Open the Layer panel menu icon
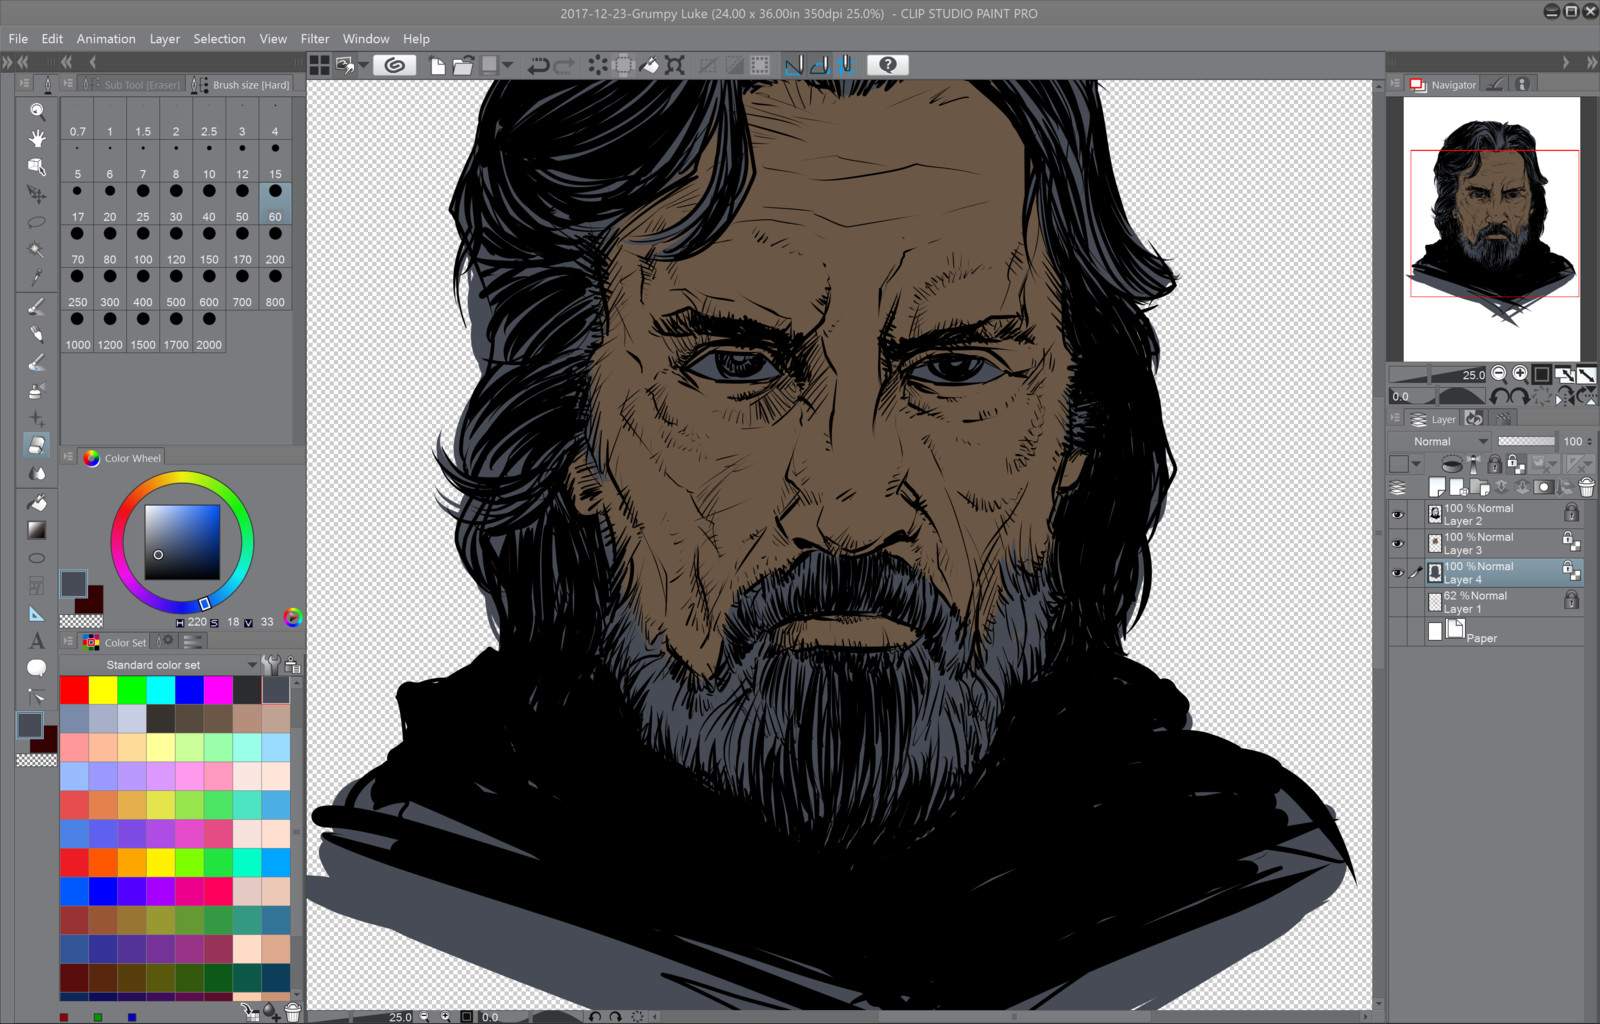This screenshot has height=1024, width=1600. pyautogui.click(x=1395, y=419)
